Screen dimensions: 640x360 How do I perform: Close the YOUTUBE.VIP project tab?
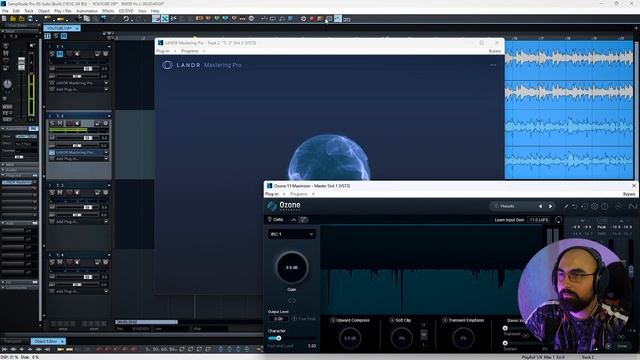click(77, 28)
